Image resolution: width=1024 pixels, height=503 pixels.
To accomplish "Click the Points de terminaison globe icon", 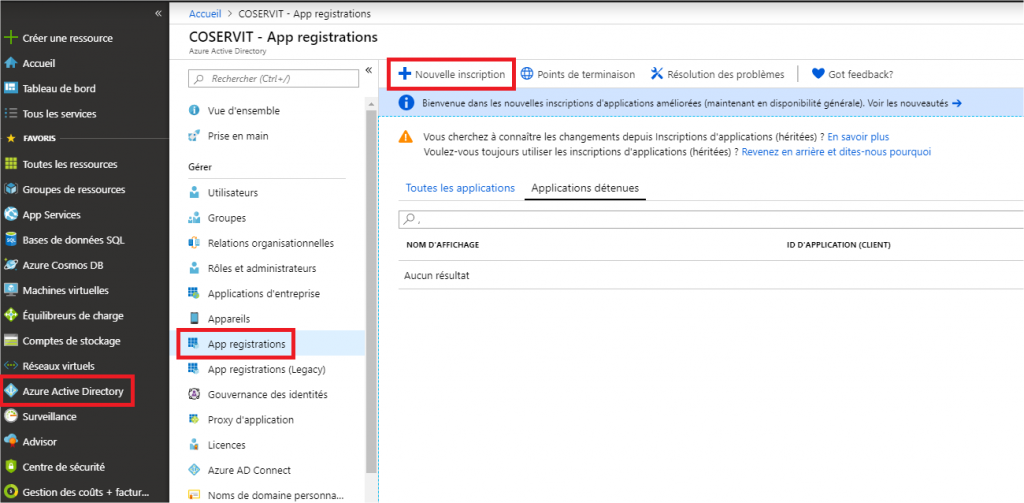I will coord(526,74).
